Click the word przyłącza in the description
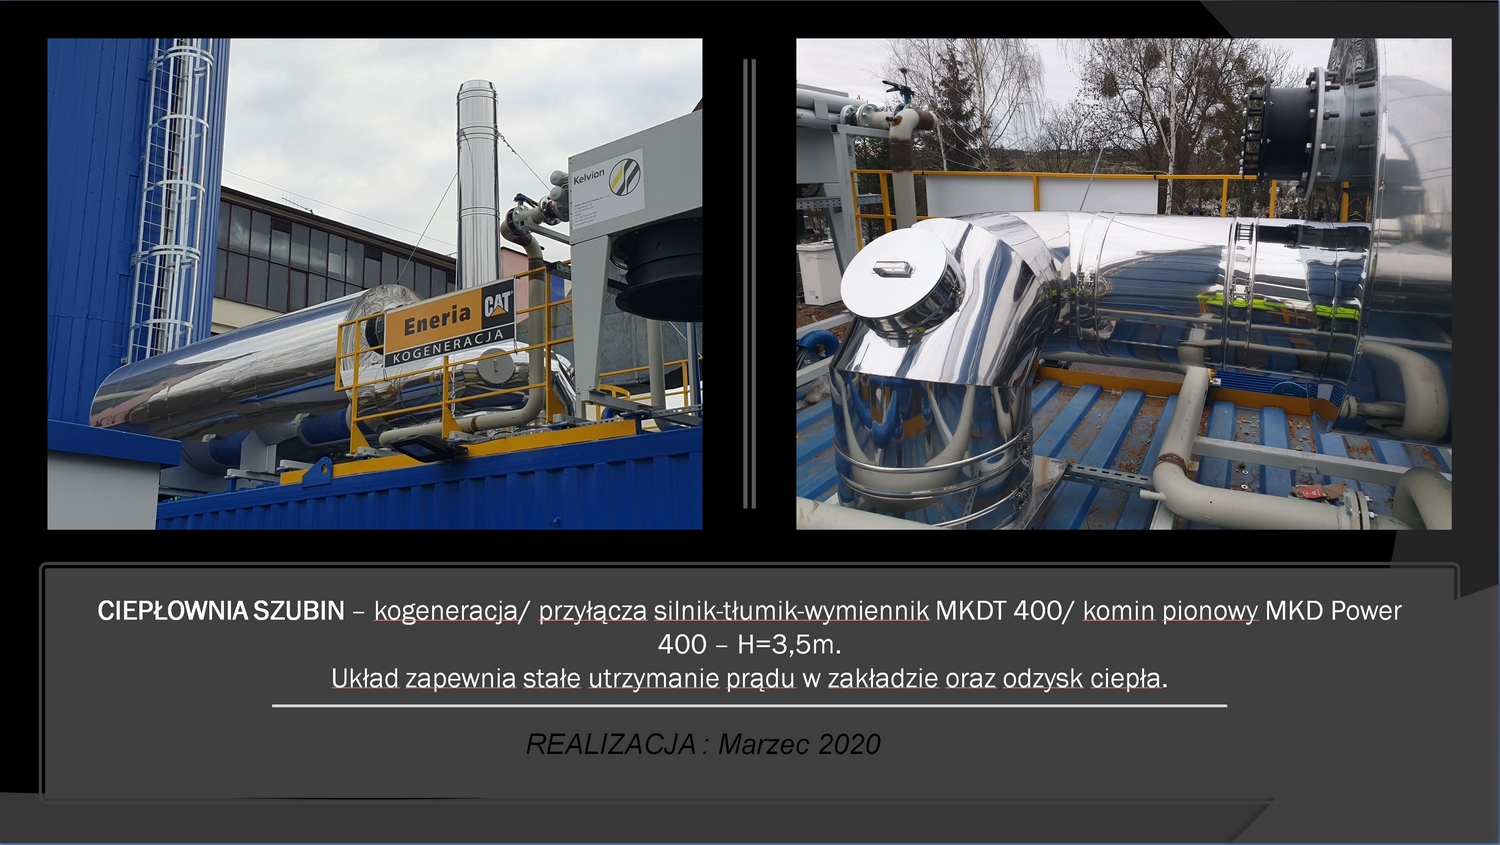The height and width of the screenshot is (845, 1500). [x=592, y=610]
